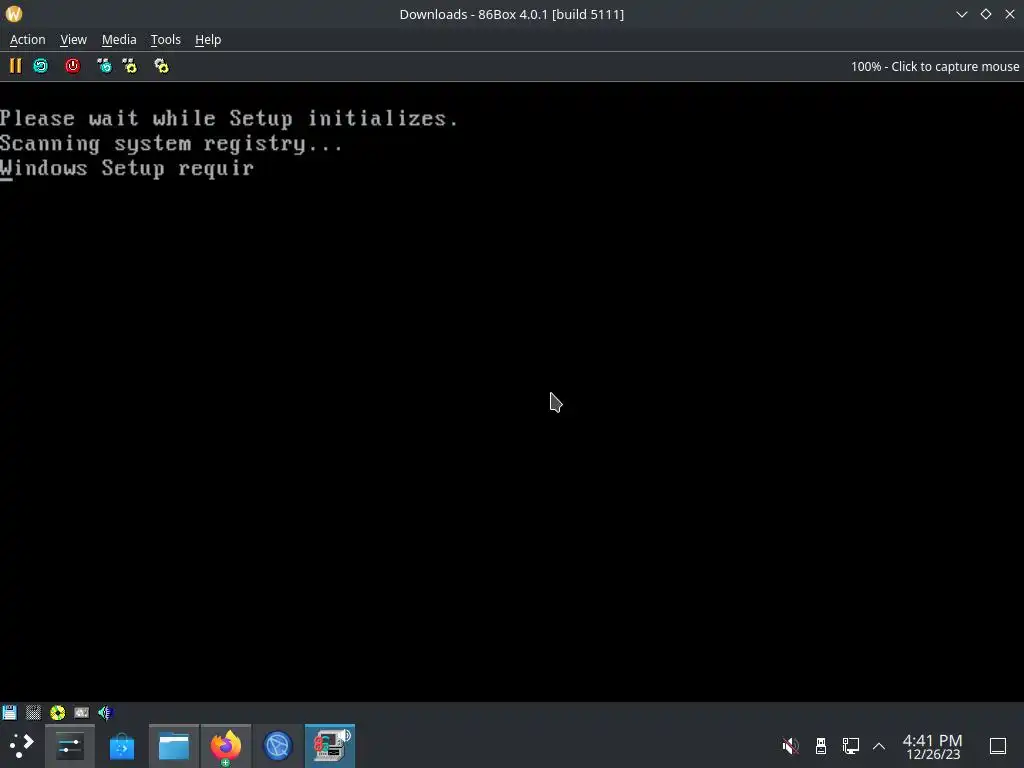The image size is (1024, 768).
Task: Open the Media menu
Action: click(x=119, y=40)
